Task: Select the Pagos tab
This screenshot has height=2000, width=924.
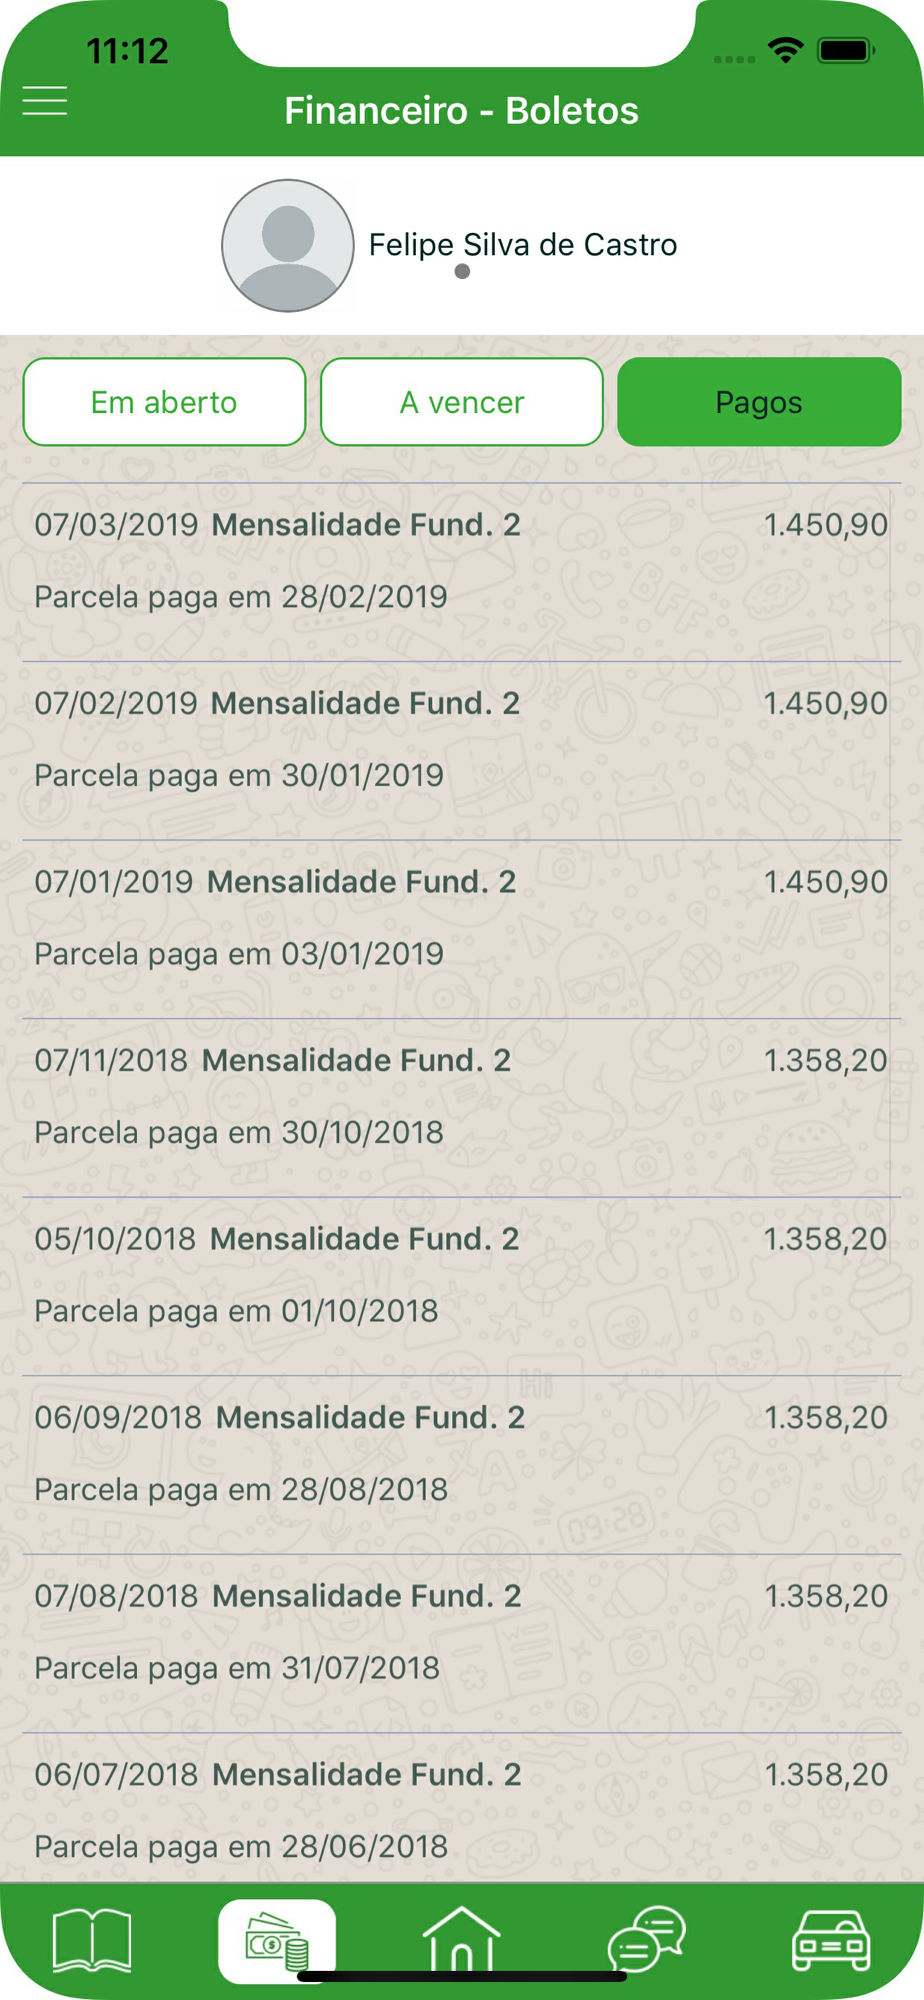Action: (759, 402)
